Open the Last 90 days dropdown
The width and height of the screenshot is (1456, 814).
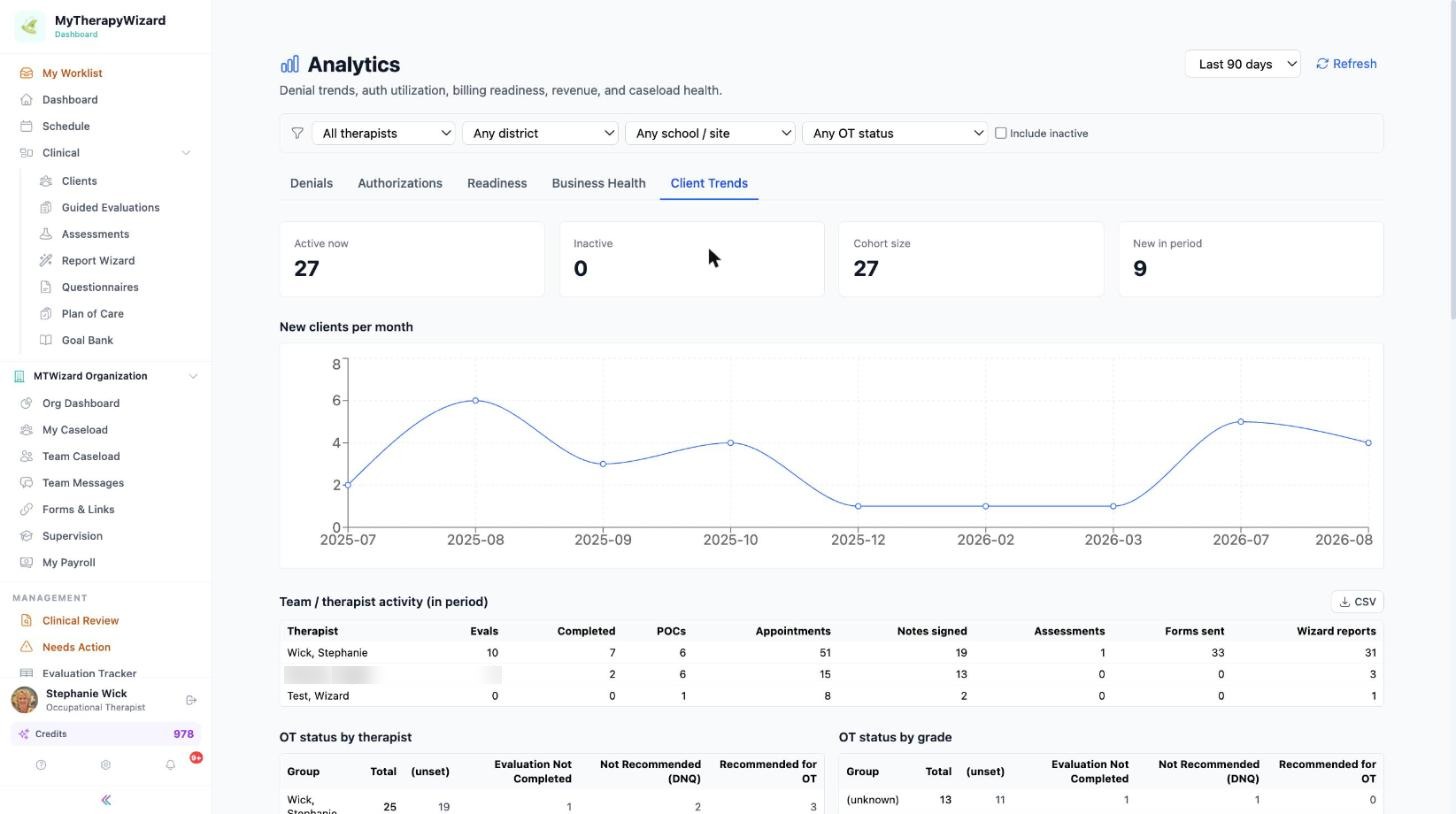pos(1242,64)
